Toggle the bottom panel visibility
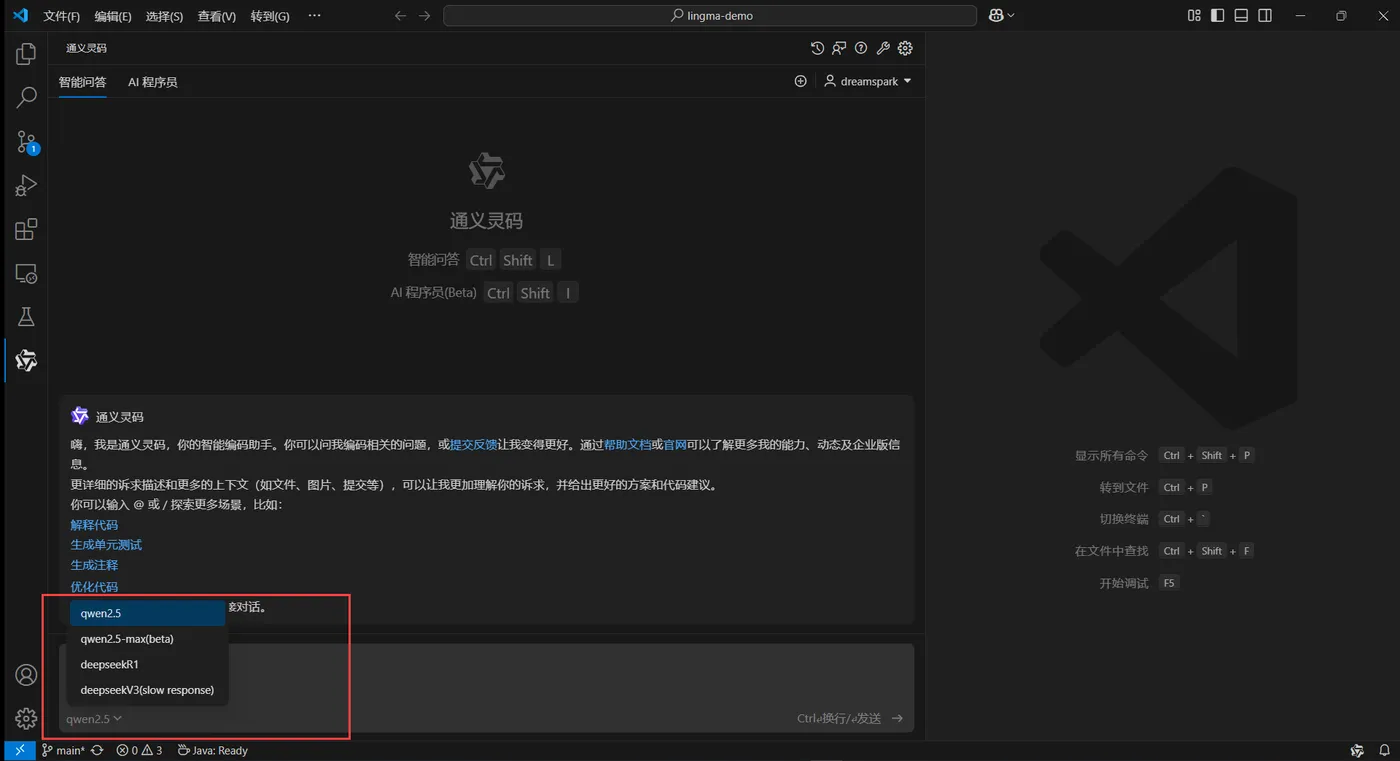Image resolution: width=1400 pixels, height=761 pixels. coord(1241,15)
